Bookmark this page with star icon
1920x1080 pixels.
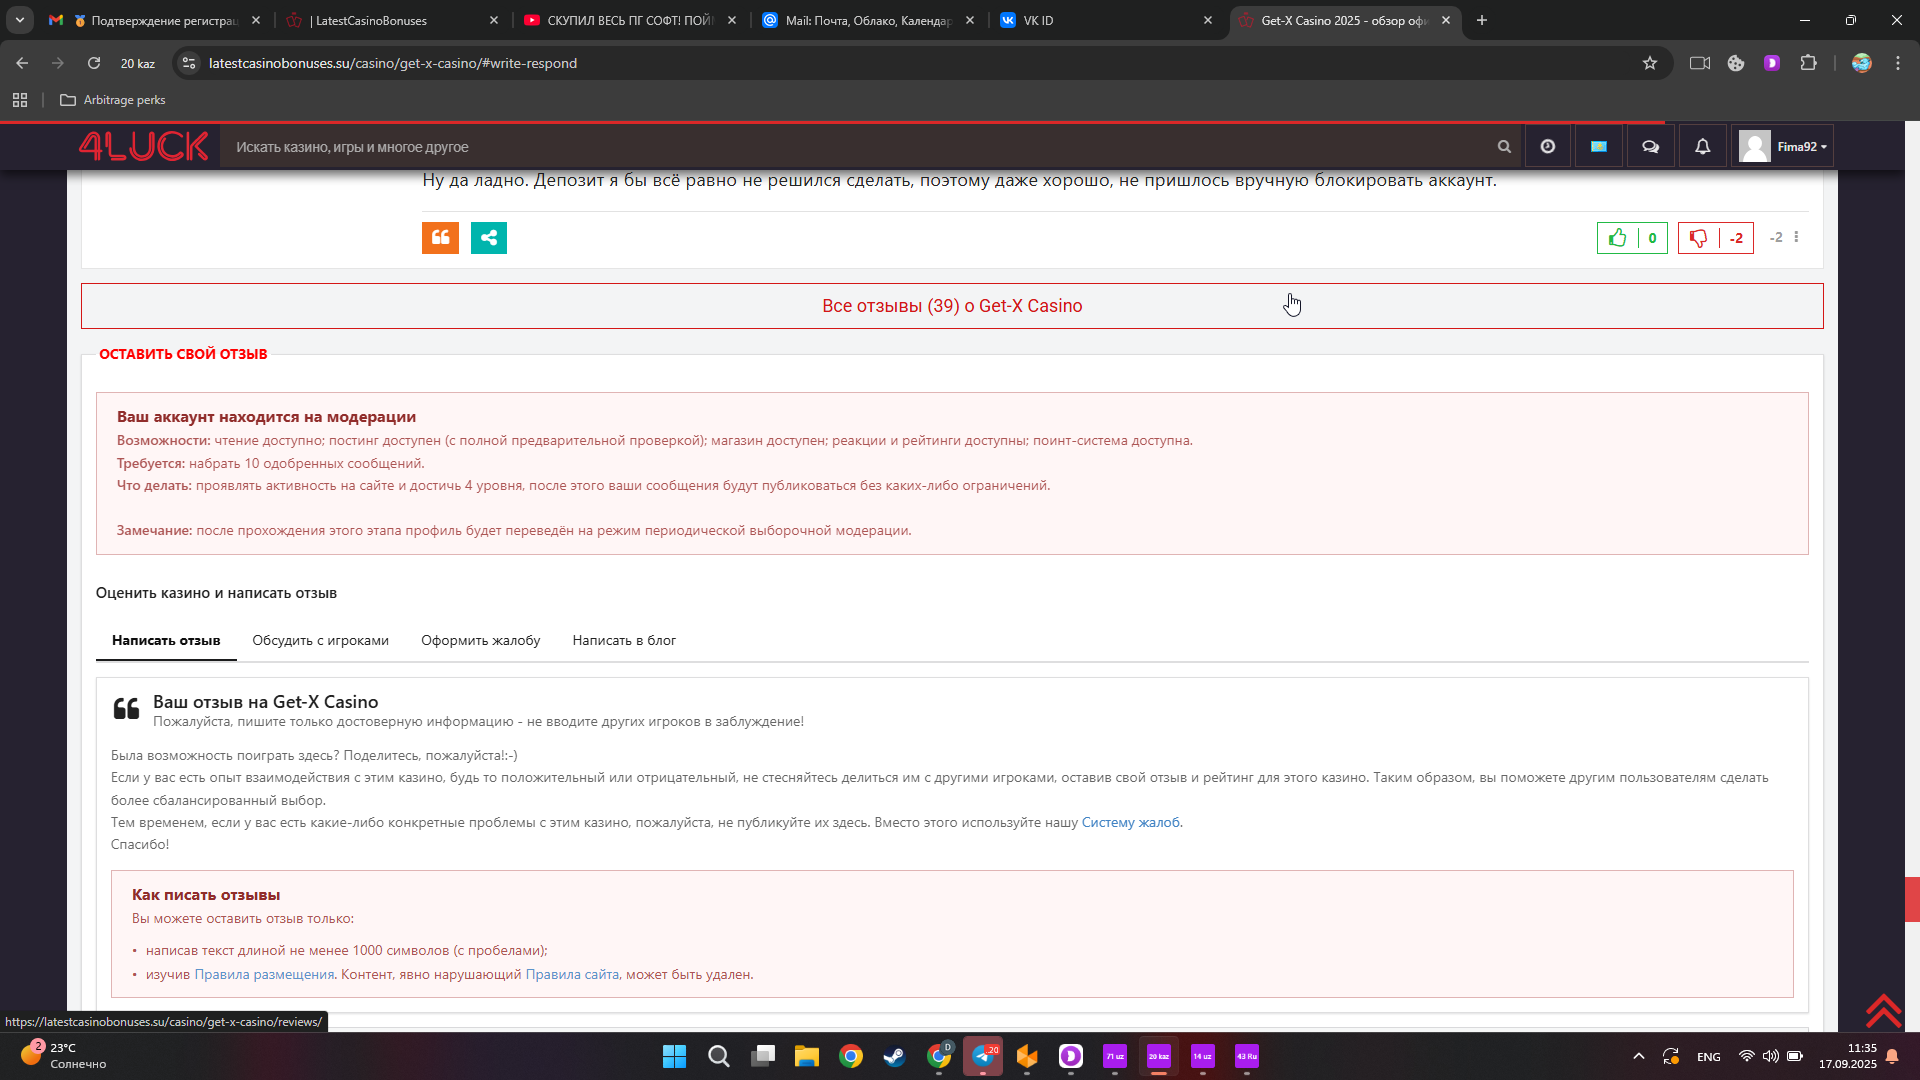(x=1650, y=63)
